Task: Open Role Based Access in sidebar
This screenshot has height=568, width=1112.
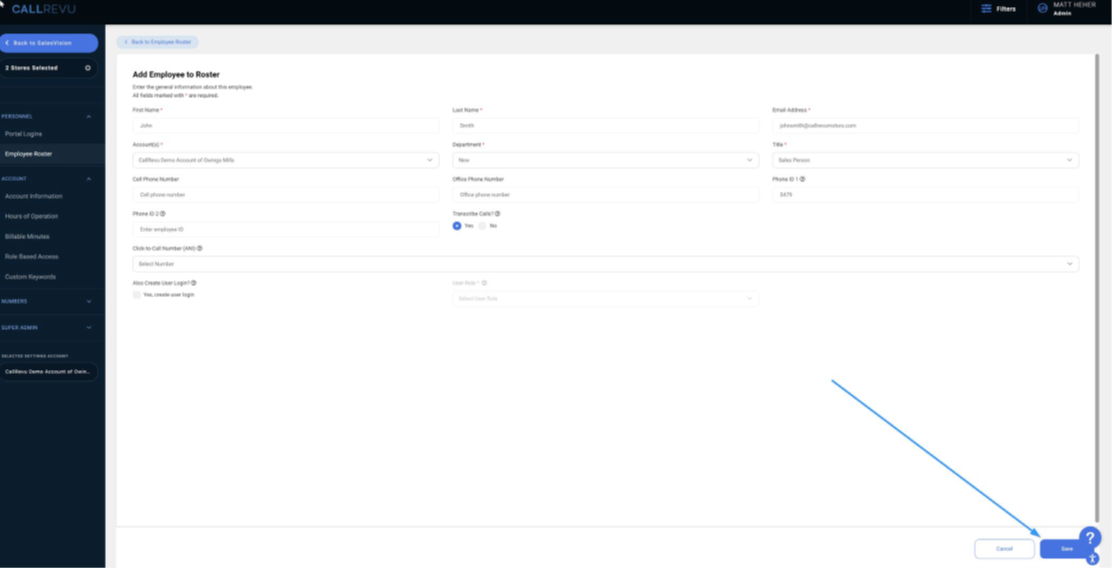Action: click(31, 257)
